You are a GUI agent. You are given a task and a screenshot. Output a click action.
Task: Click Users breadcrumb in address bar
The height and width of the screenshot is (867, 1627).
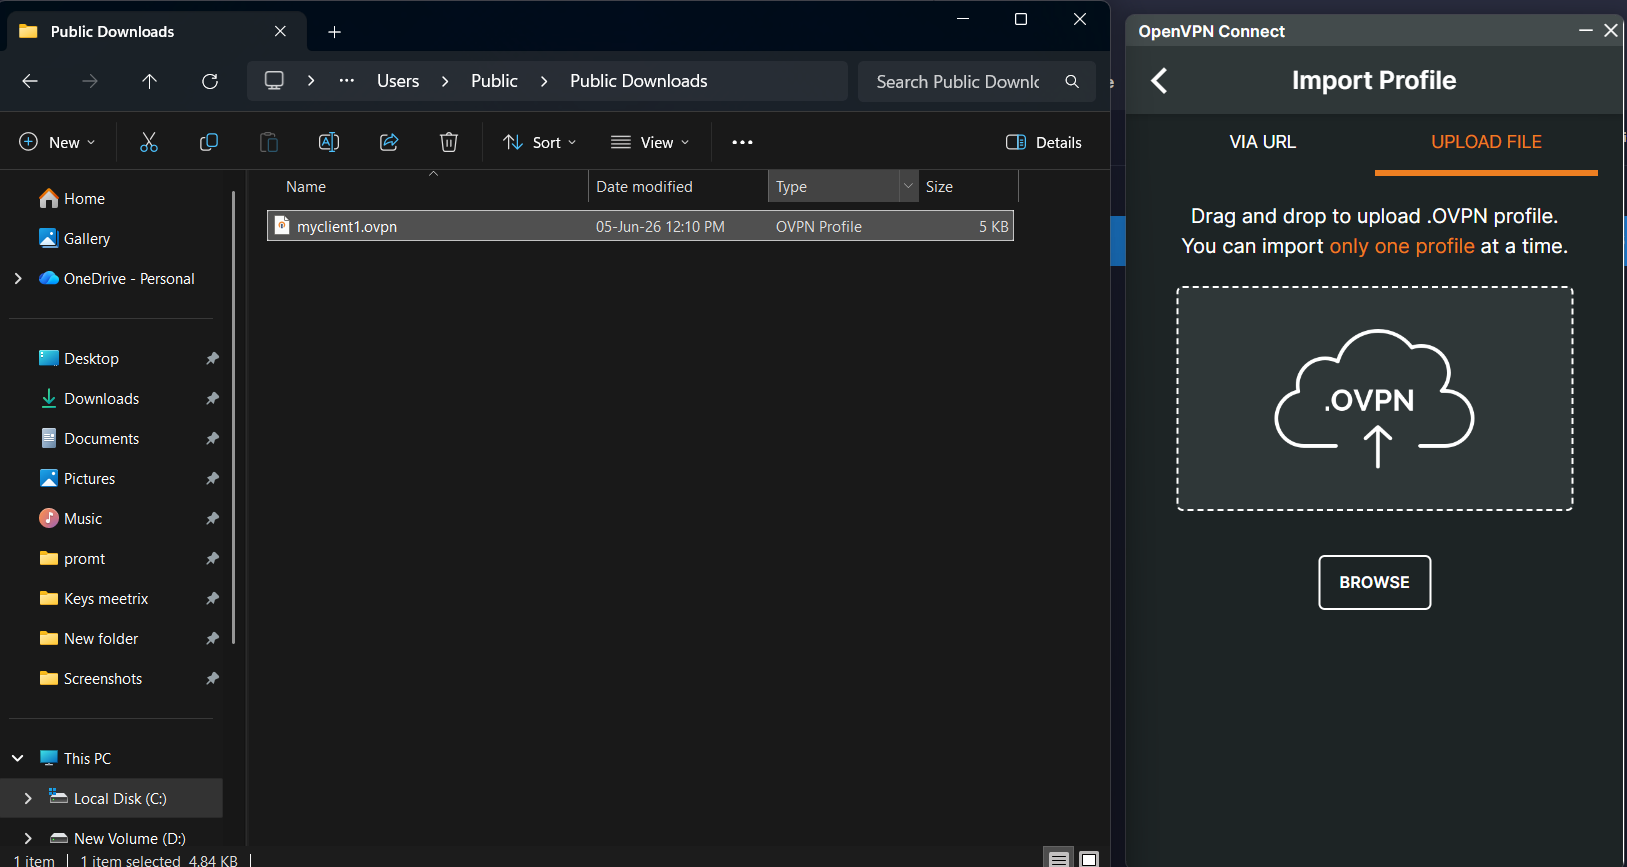pyautogui.click(x=398, y=81)
